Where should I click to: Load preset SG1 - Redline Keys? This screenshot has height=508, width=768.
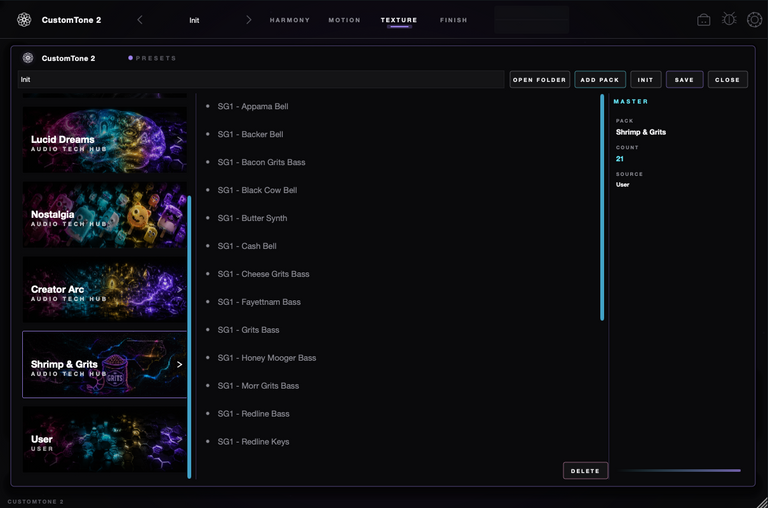point(253,441)
